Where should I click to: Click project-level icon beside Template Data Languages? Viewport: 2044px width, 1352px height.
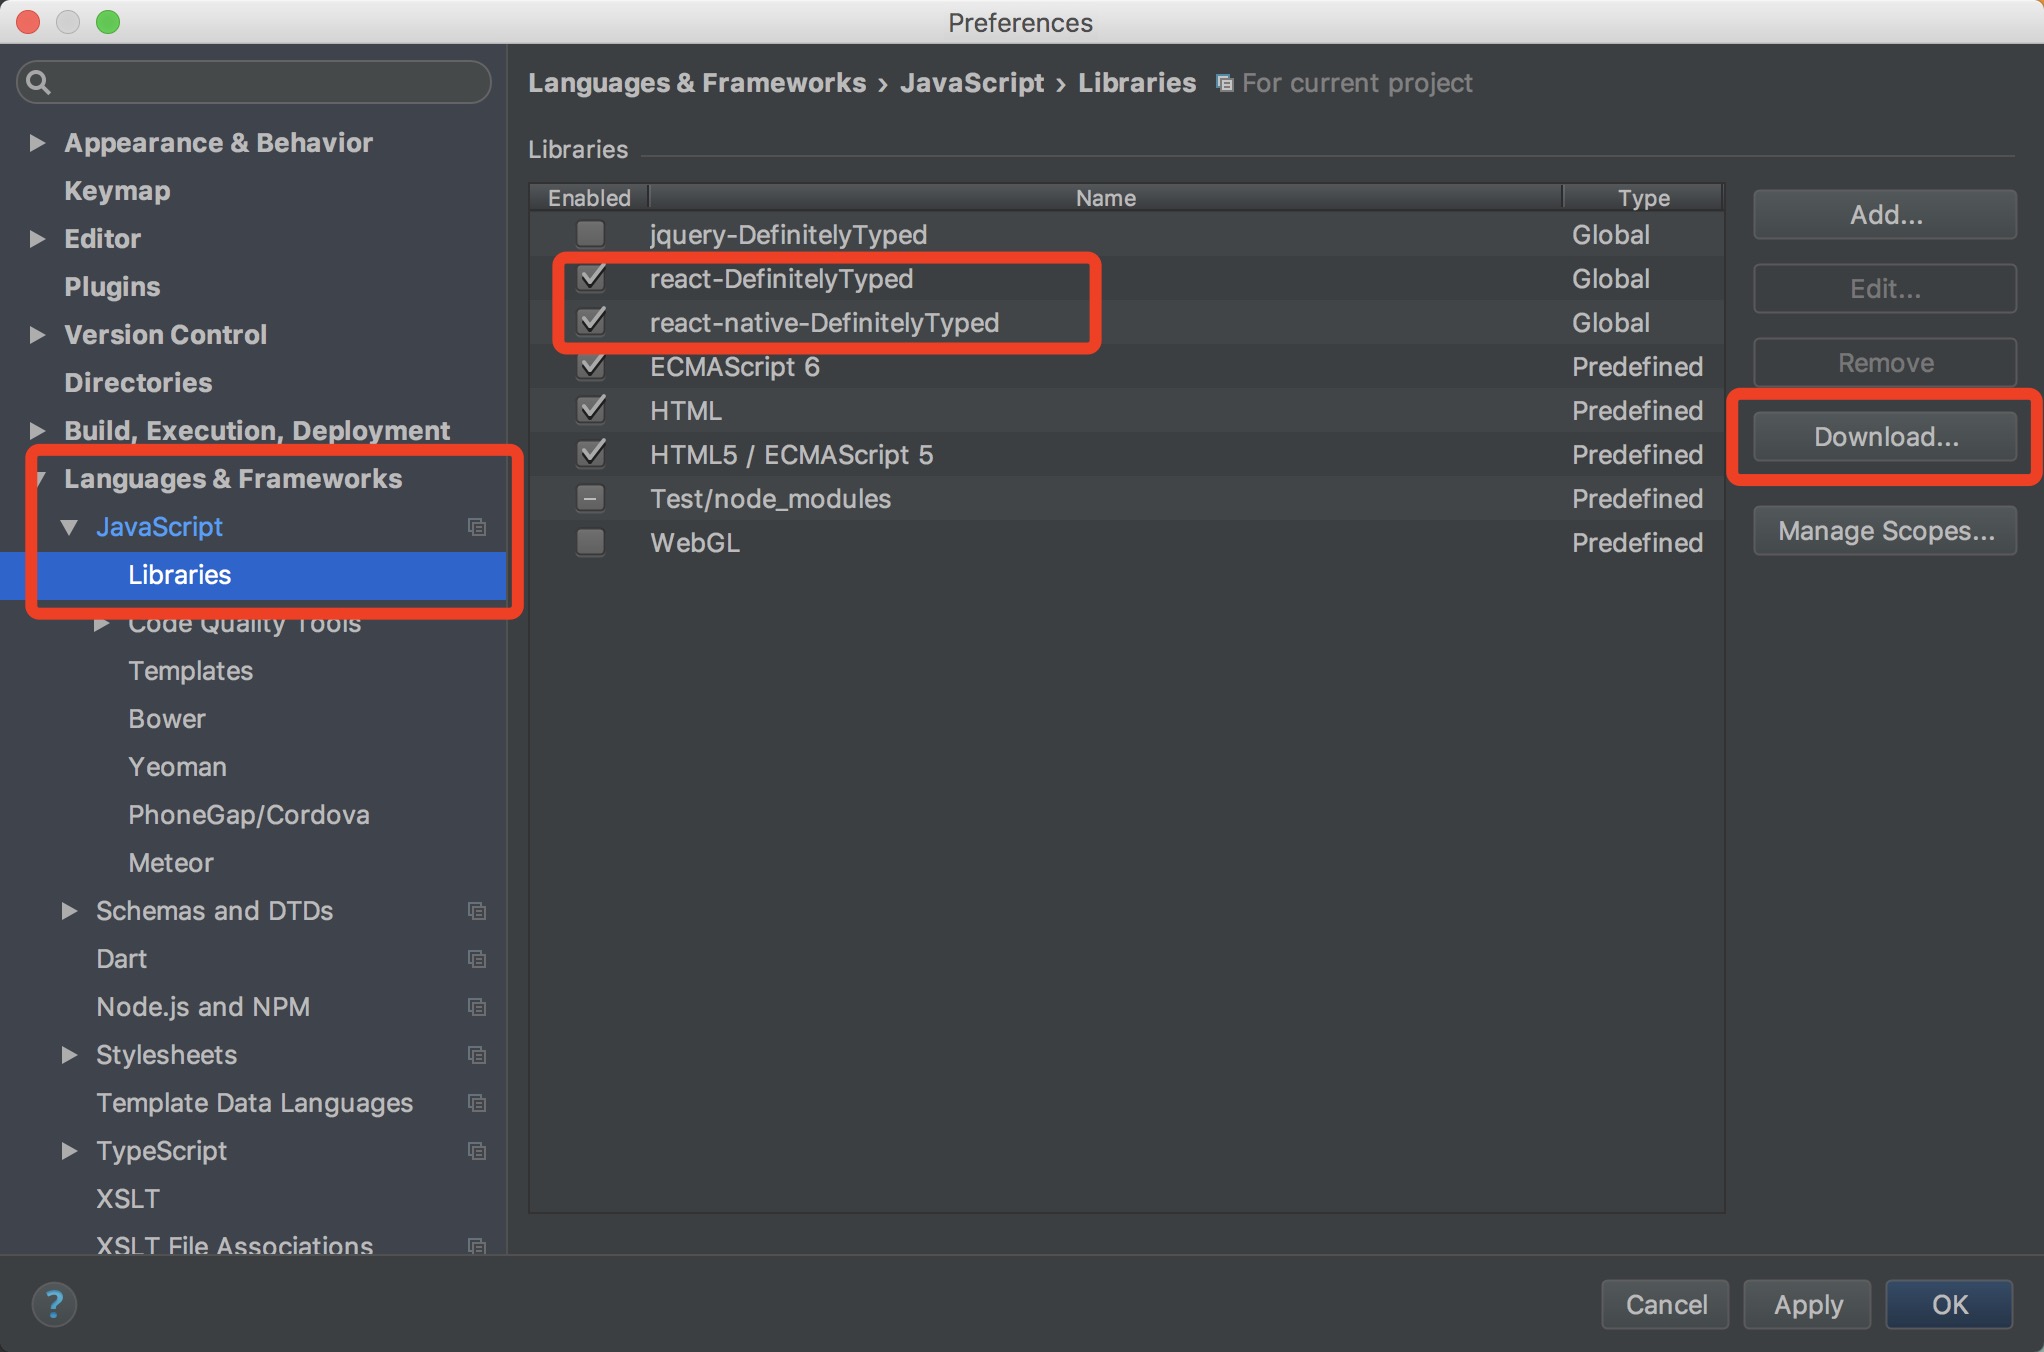point(477,1103)
